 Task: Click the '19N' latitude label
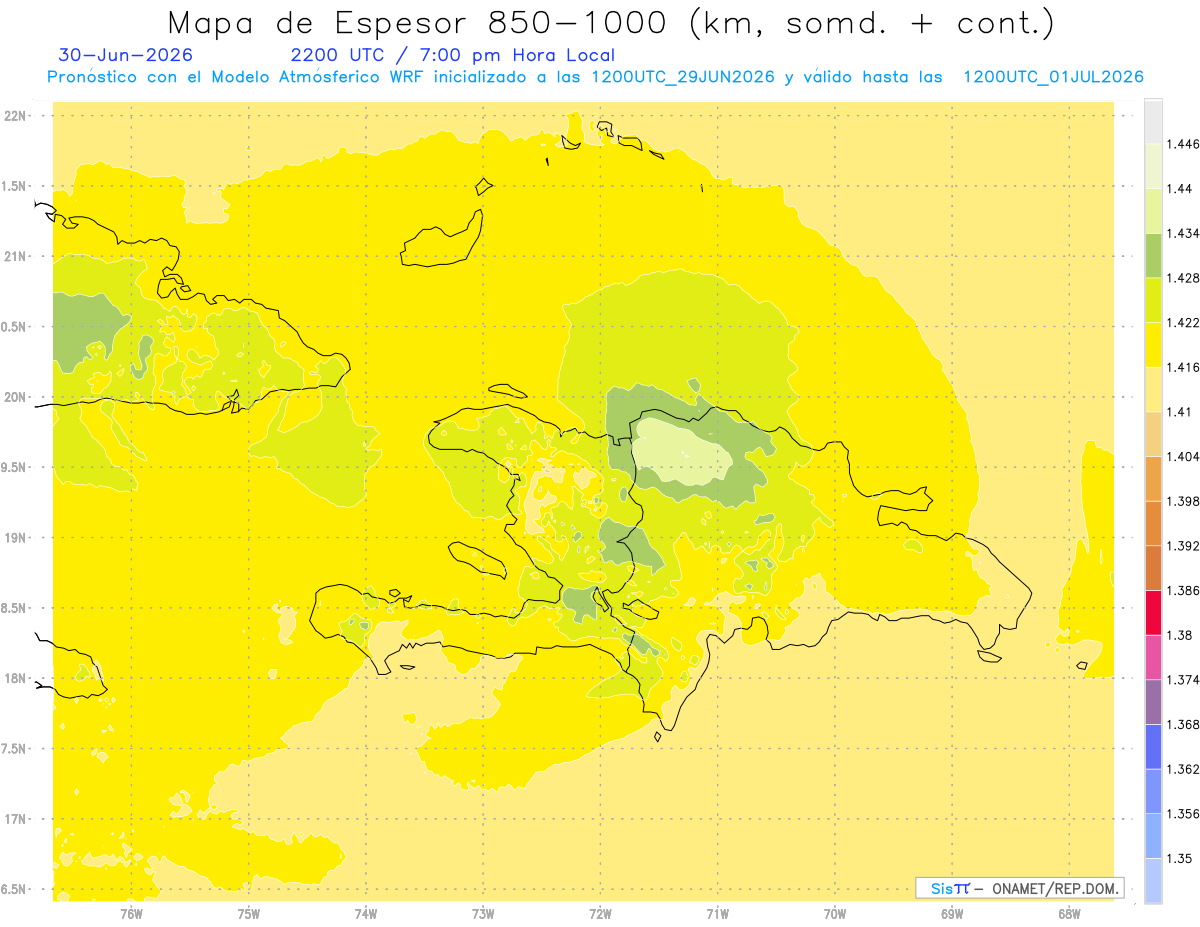15,537
